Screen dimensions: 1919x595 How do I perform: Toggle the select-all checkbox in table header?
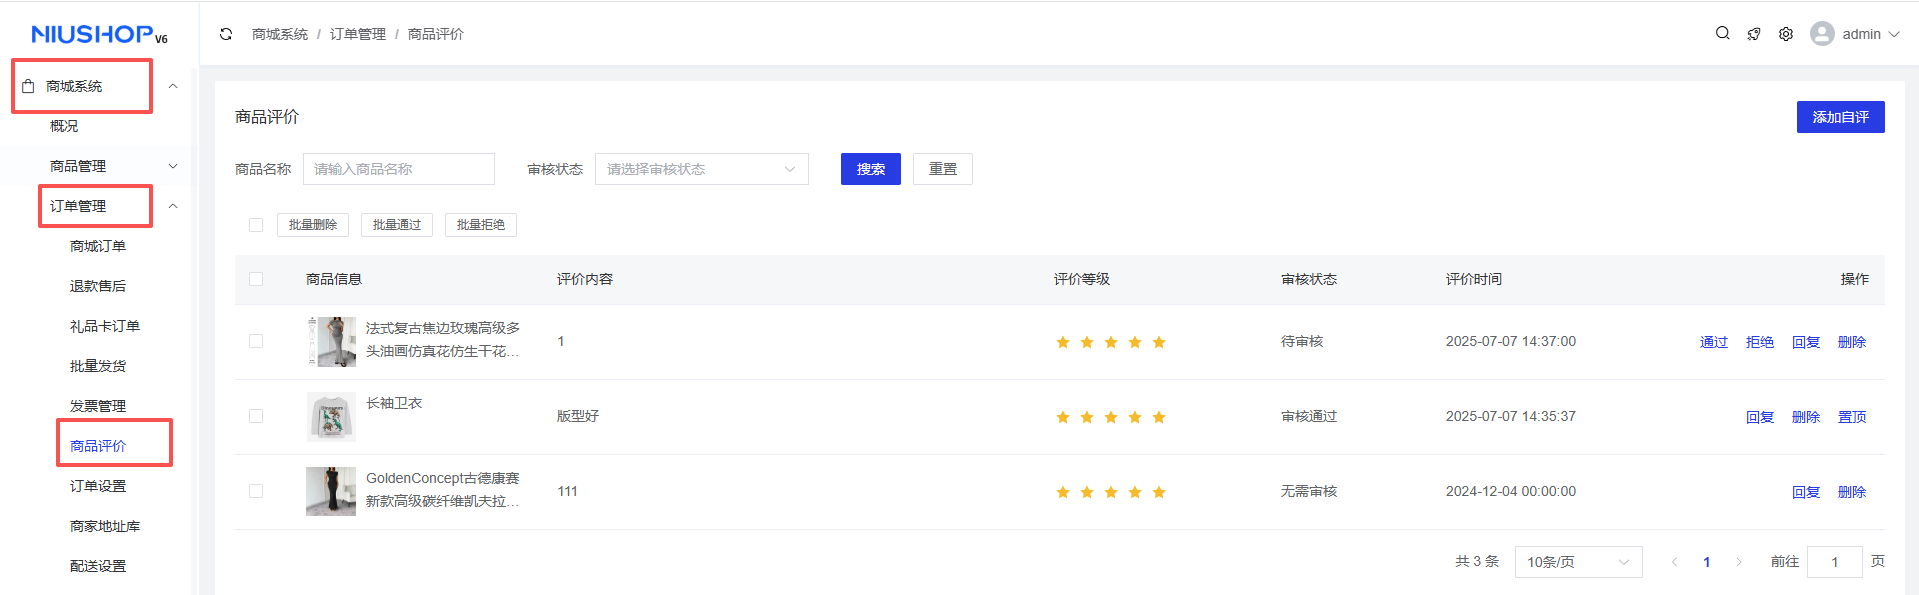tap(256, 279)
